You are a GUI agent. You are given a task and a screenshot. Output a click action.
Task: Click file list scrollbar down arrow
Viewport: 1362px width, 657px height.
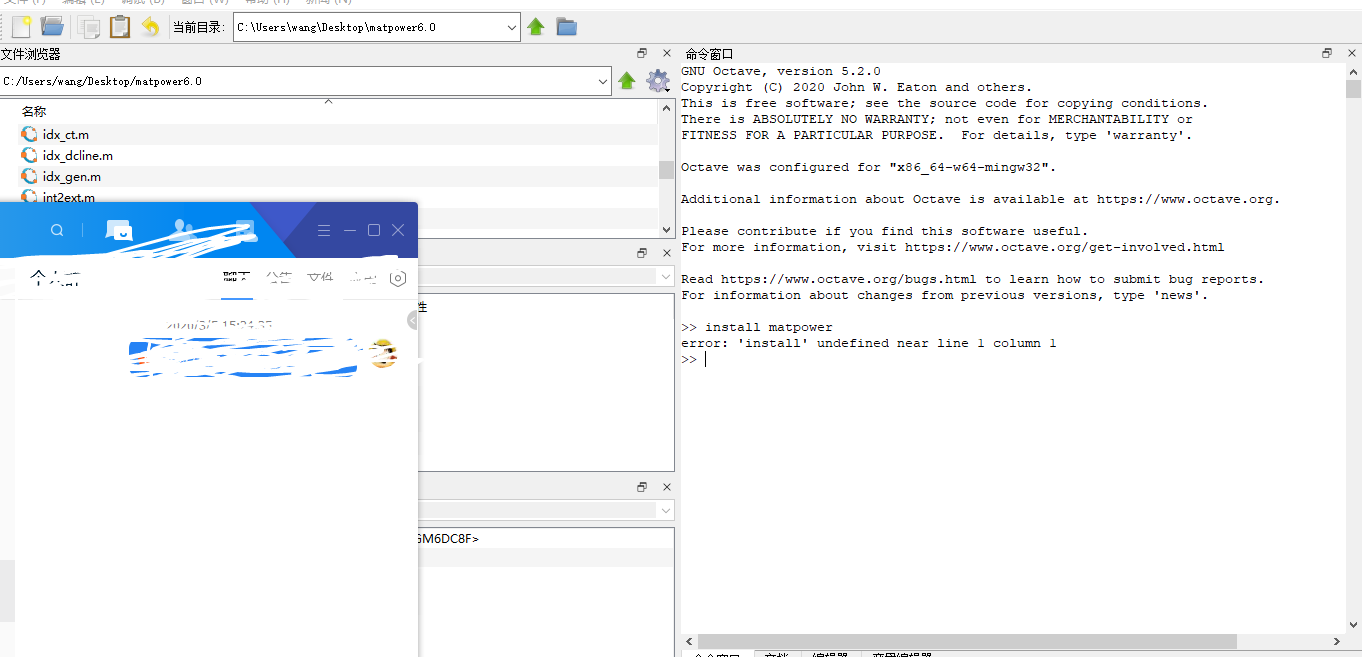pyautogui.click(x=666, y=229)
